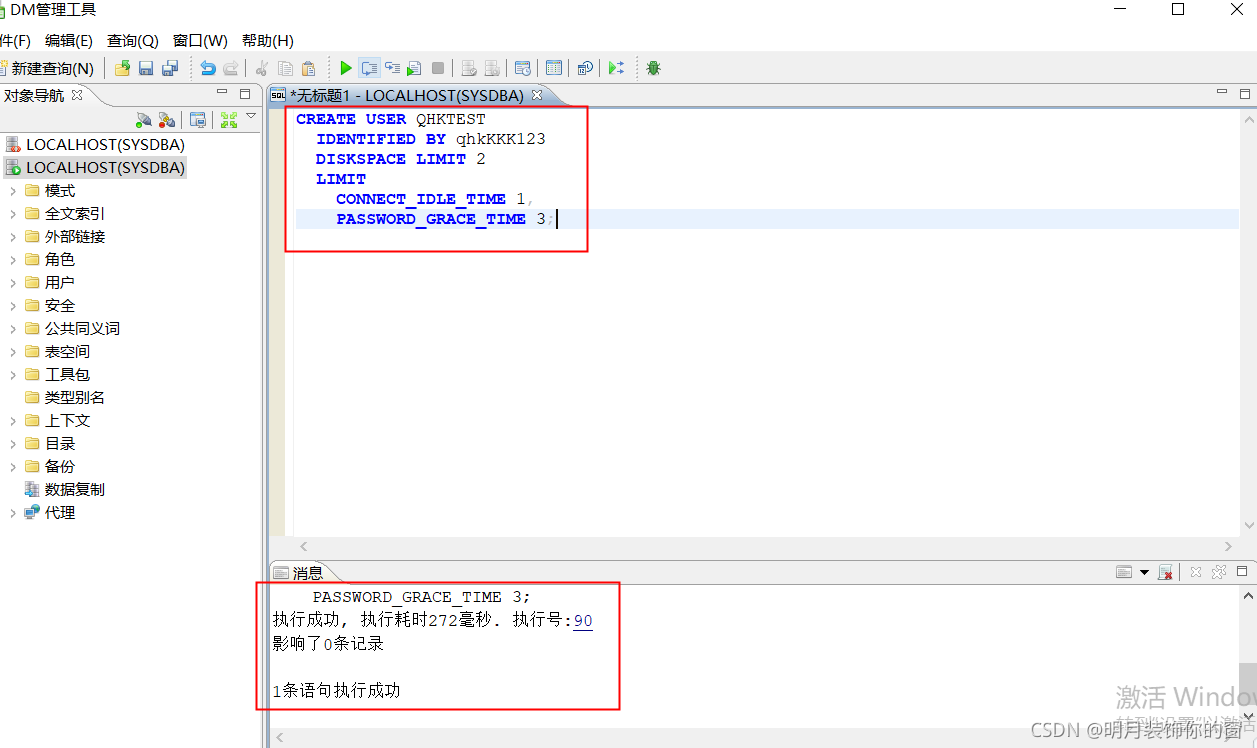Click the undo arrow icon
Viewport: 1257px width, 748px height.
pos(208,68)
